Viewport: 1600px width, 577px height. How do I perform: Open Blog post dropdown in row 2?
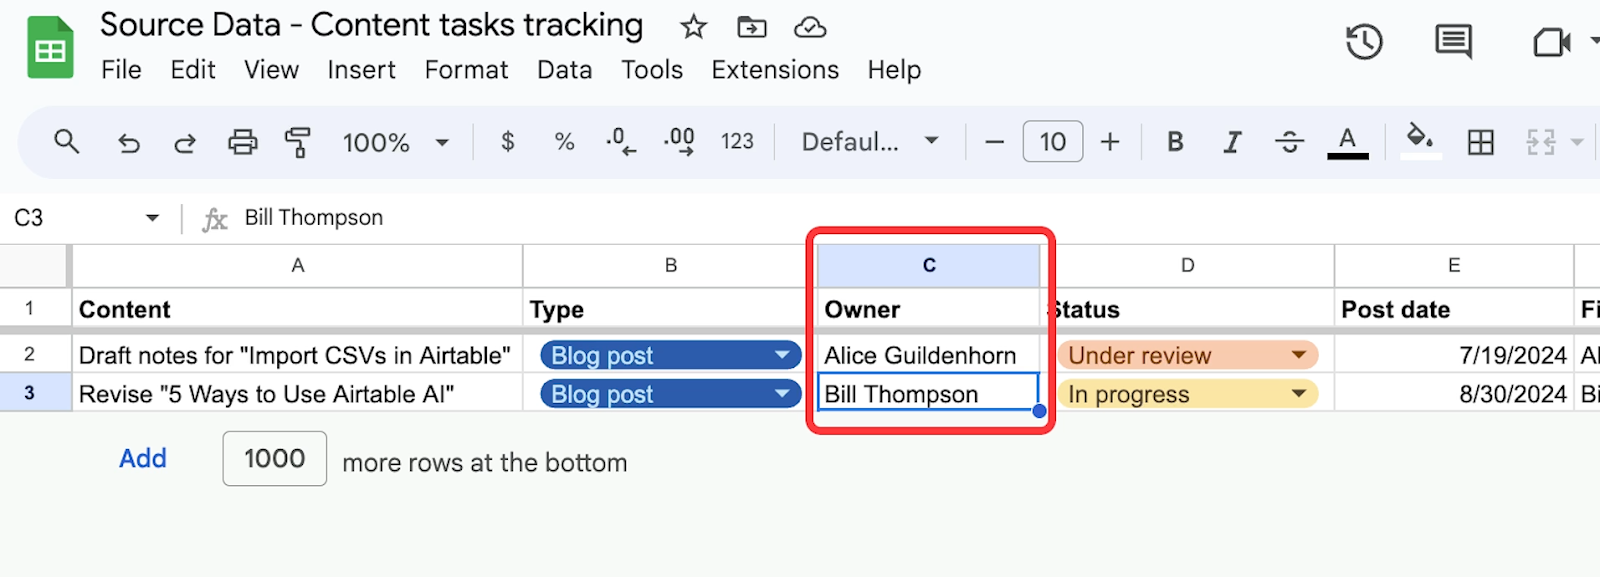coord(671,355)
